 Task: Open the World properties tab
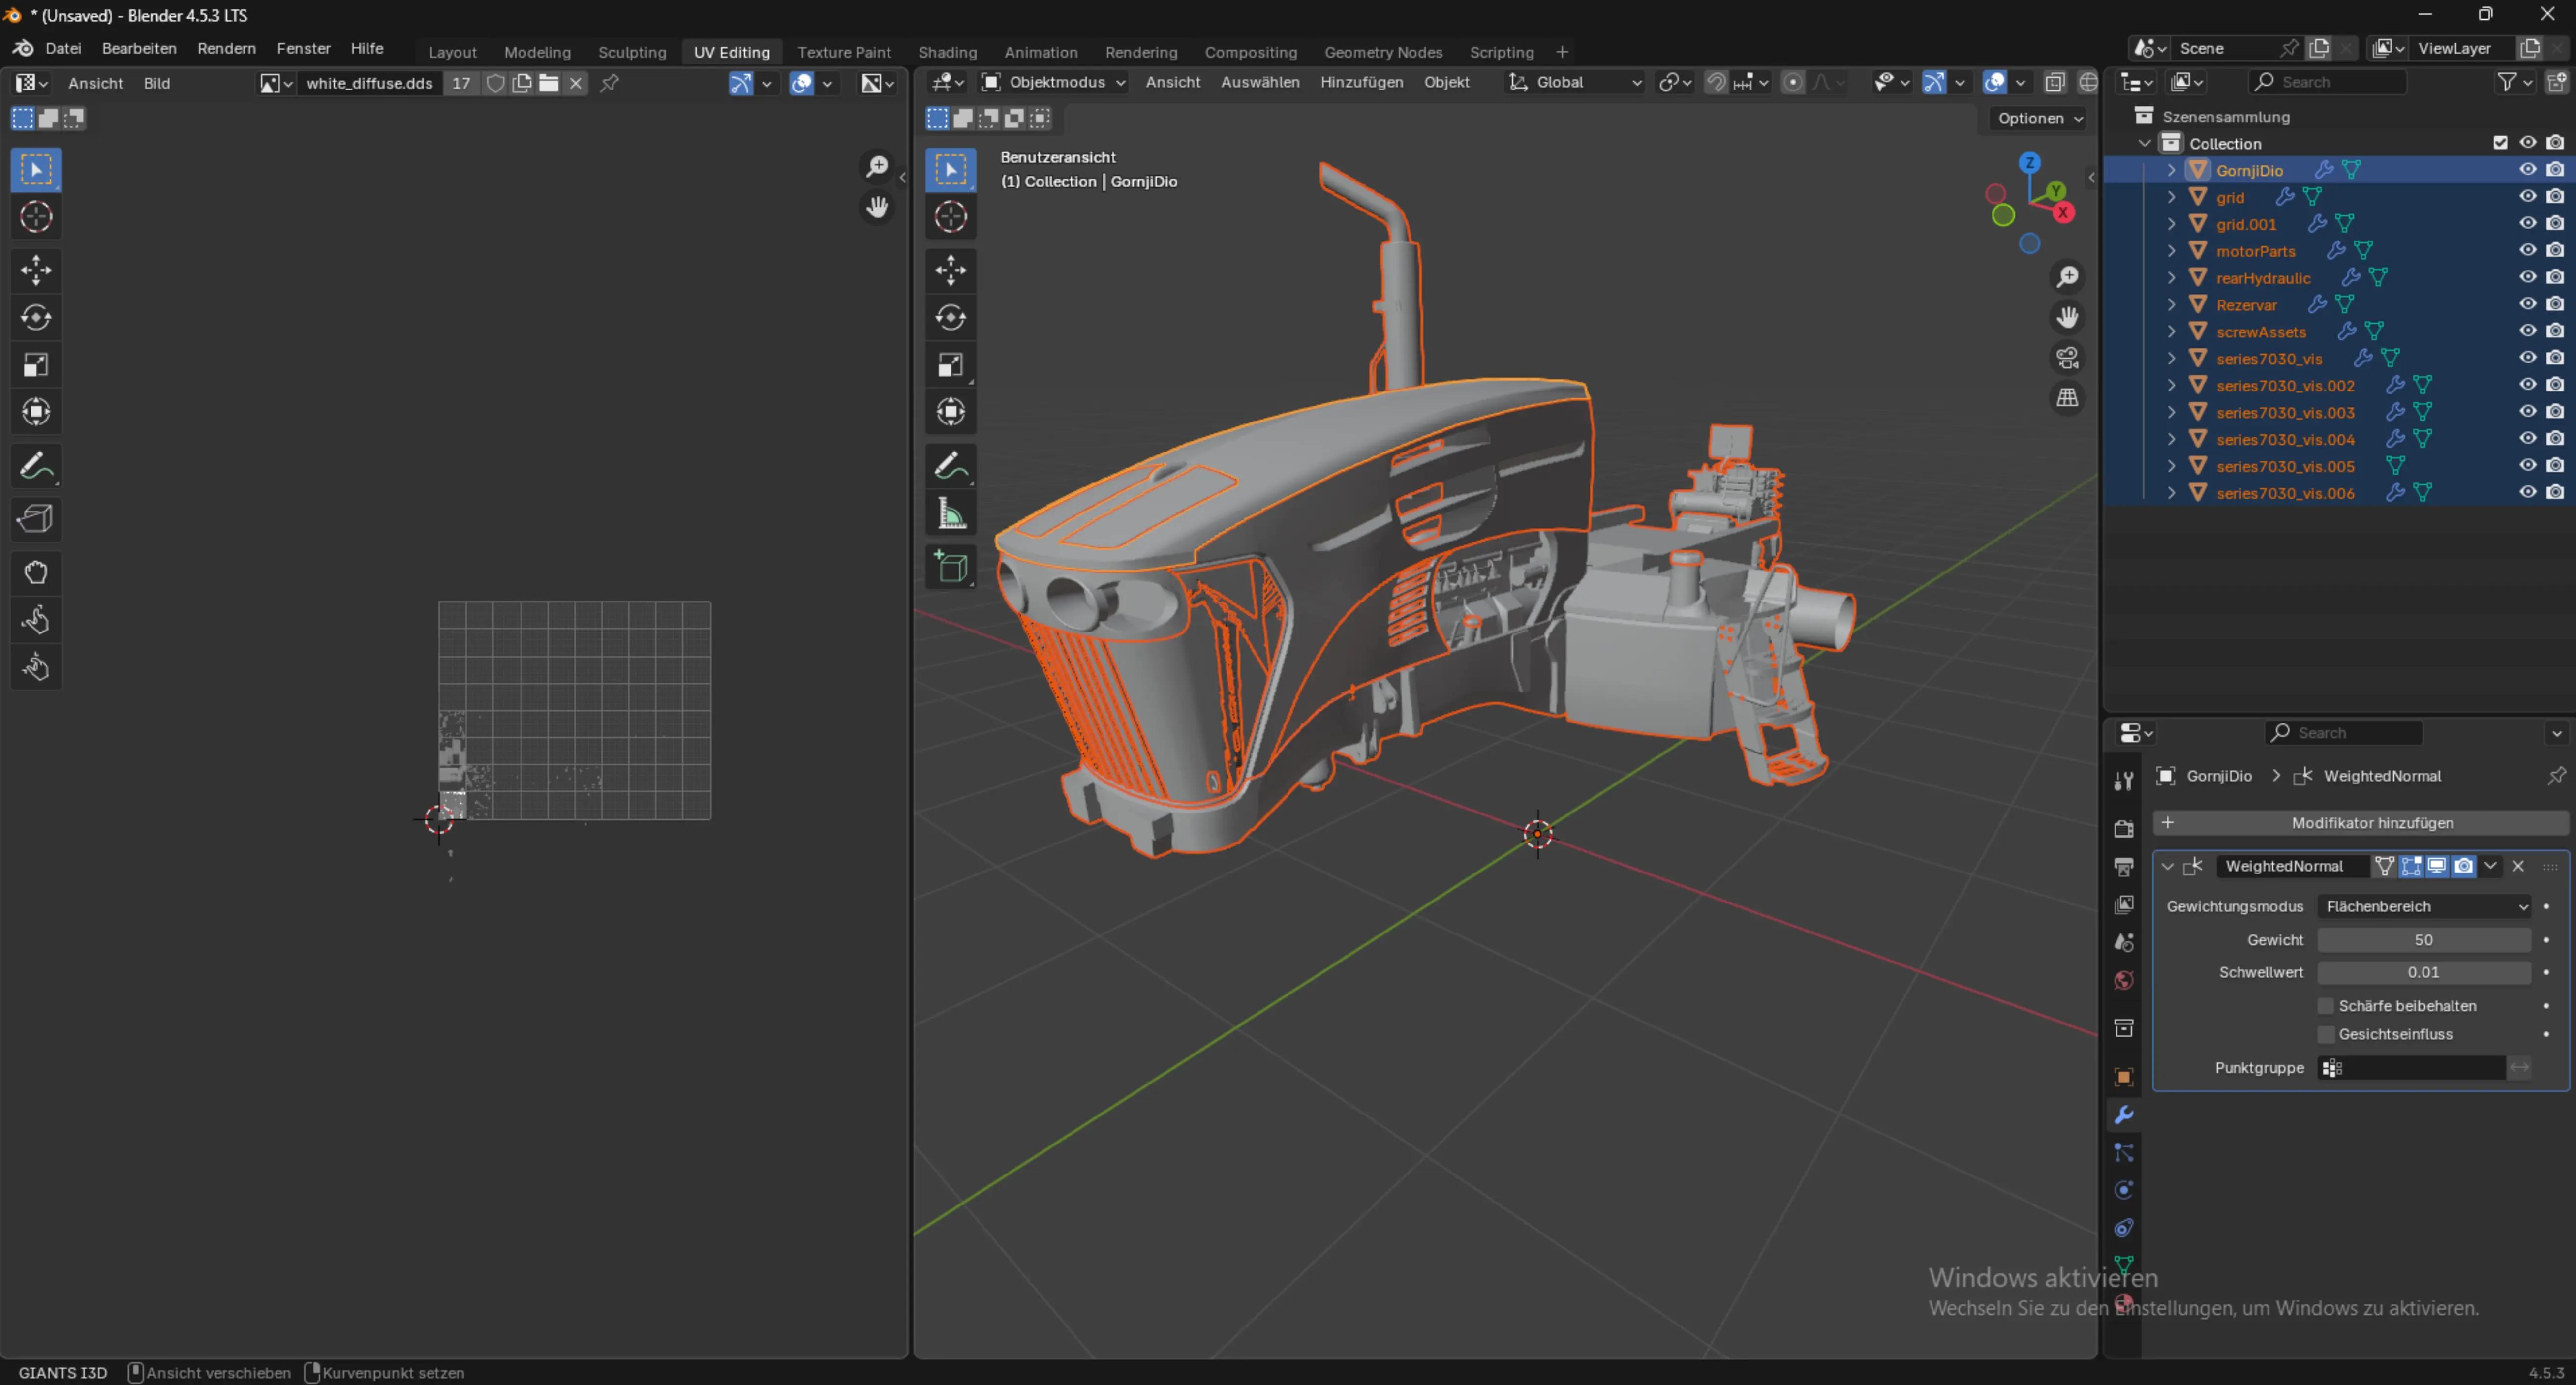point(2123,980)
